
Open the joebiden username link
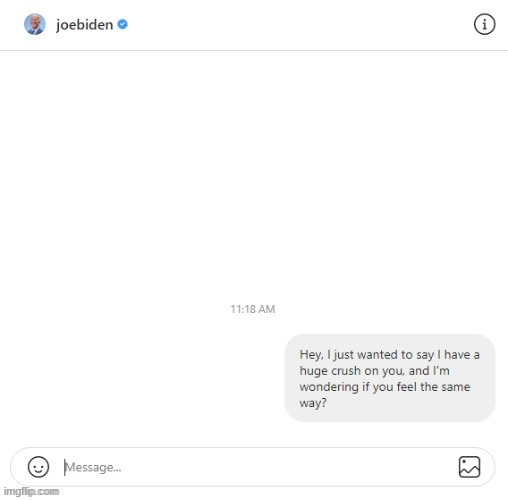(85, 25)
